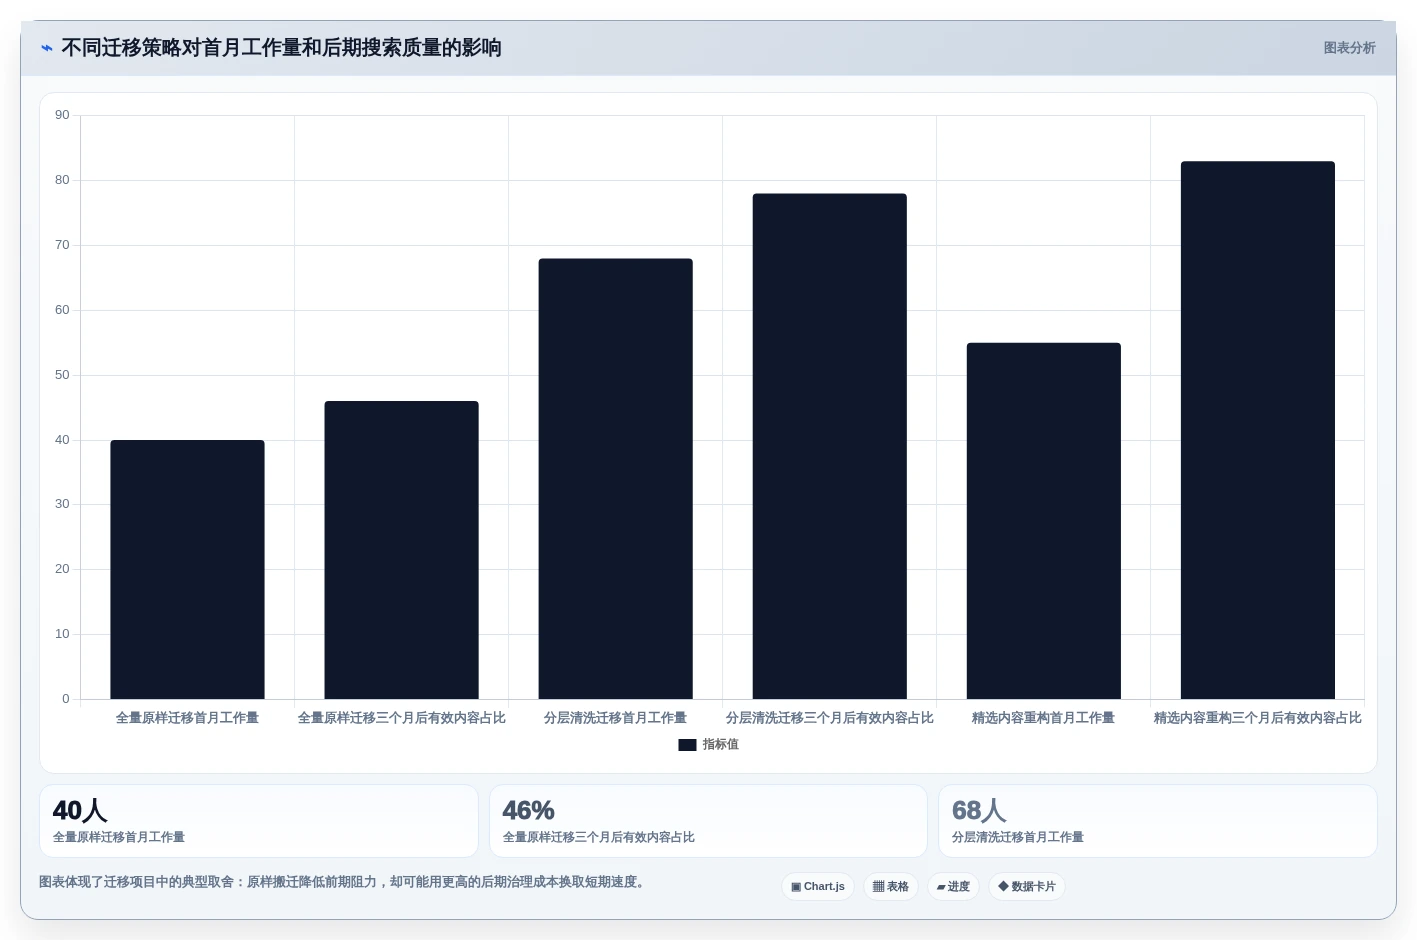The width and height of the screenshot is (1417, 940).
Task: Select the 全量原样迁移三个月后有效内容占比 bar
Action: pos(401,550)
